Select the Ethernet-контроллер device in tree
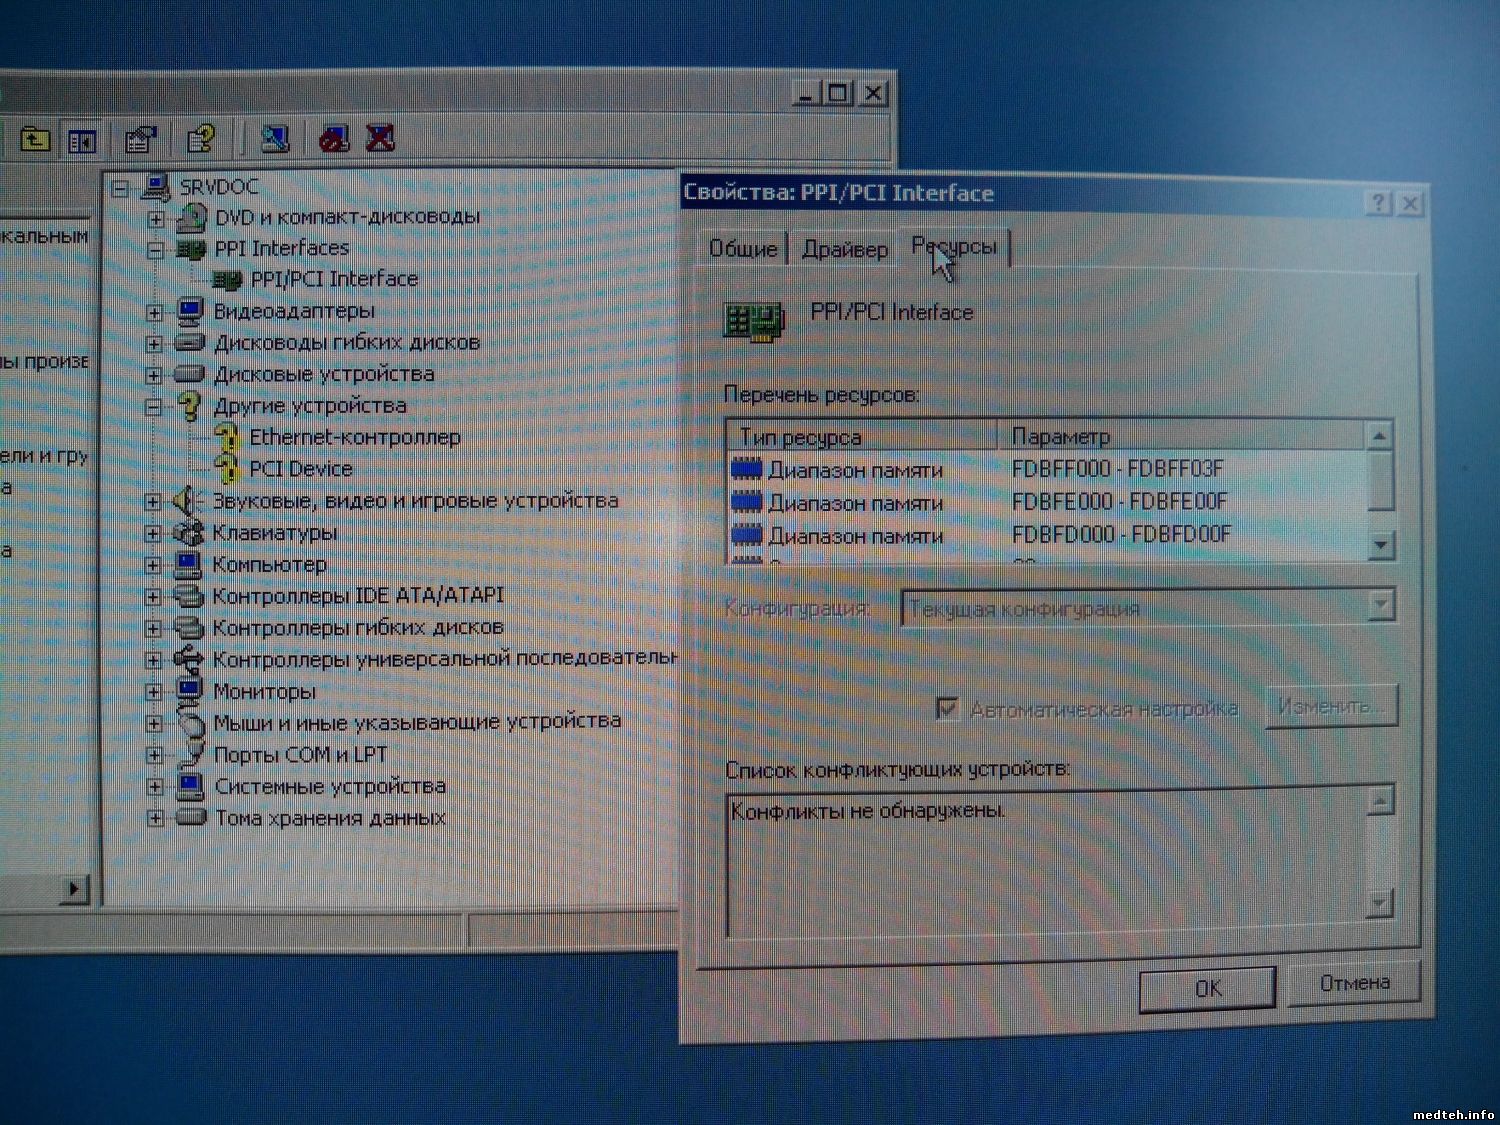The image size is (1500, 1125). (354, 437)
